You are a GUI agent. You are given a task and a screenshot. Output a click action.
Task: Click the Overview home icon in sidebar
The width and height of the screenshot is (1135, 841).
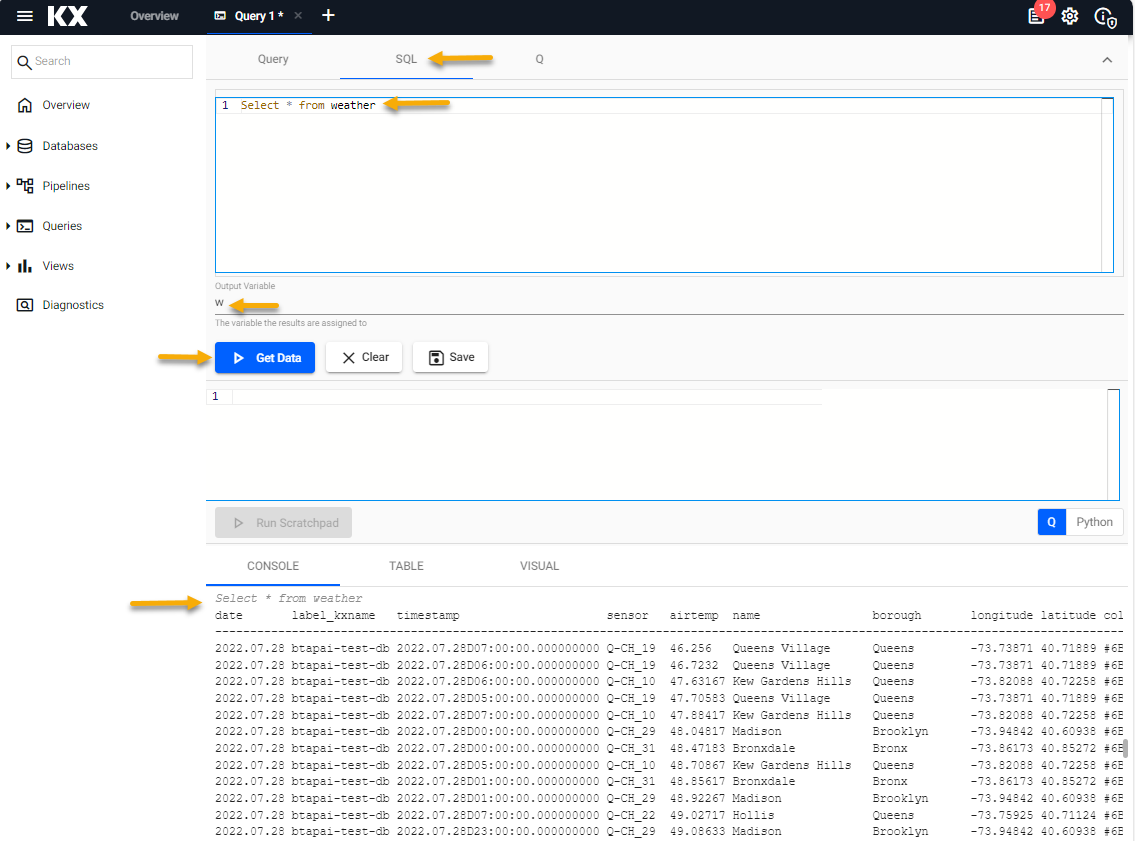coord(25,106)
